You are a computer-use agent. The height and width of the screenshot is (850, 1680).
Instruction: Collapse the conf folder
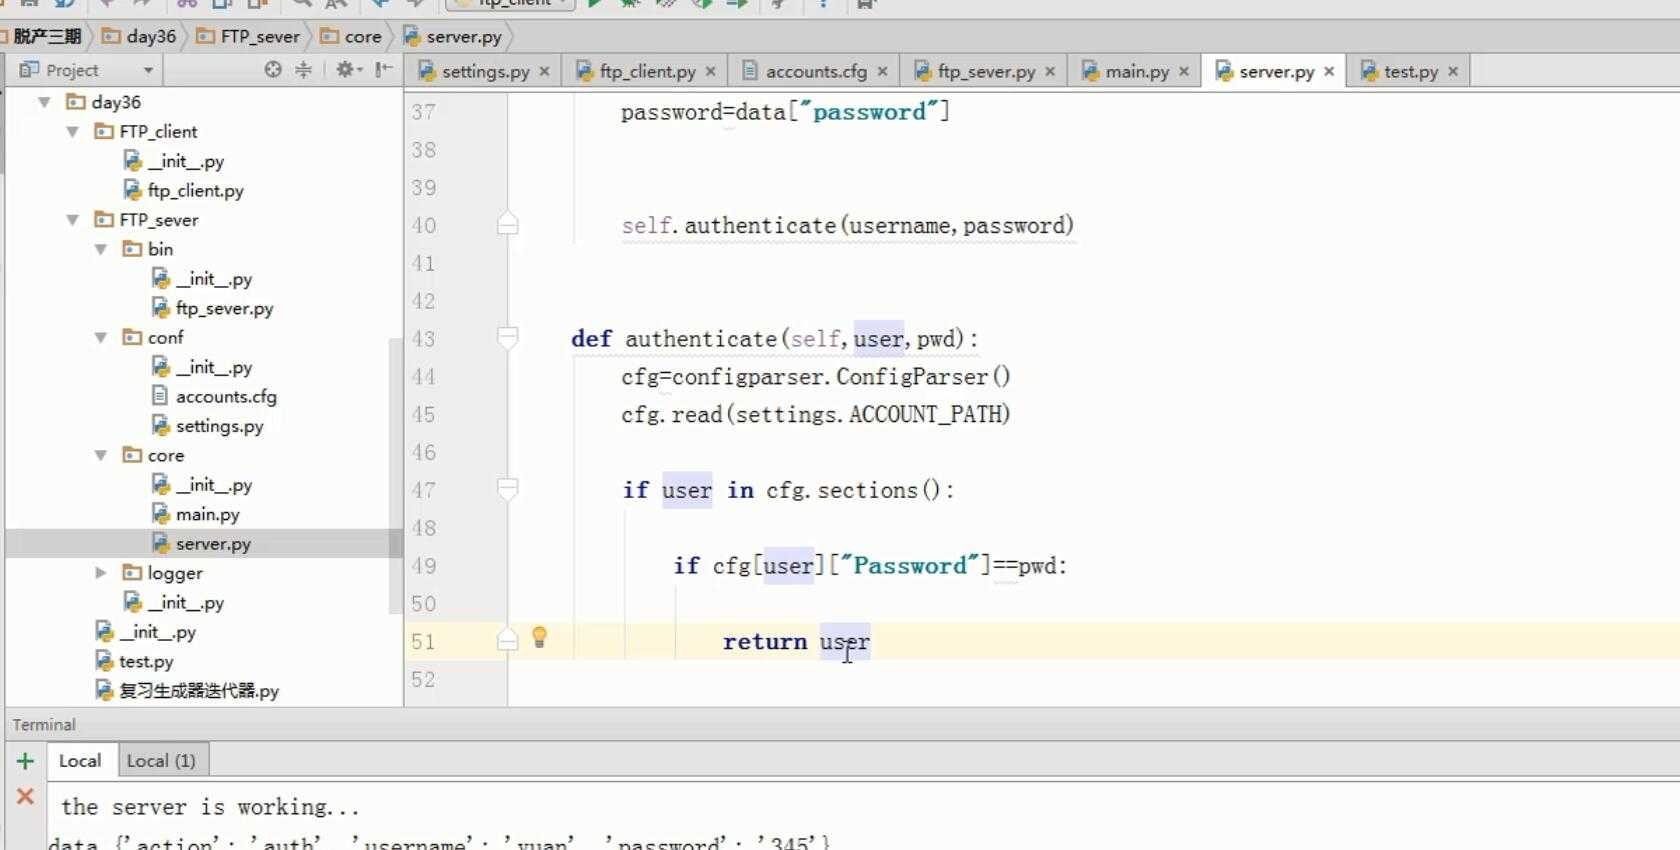coord(100,338)
